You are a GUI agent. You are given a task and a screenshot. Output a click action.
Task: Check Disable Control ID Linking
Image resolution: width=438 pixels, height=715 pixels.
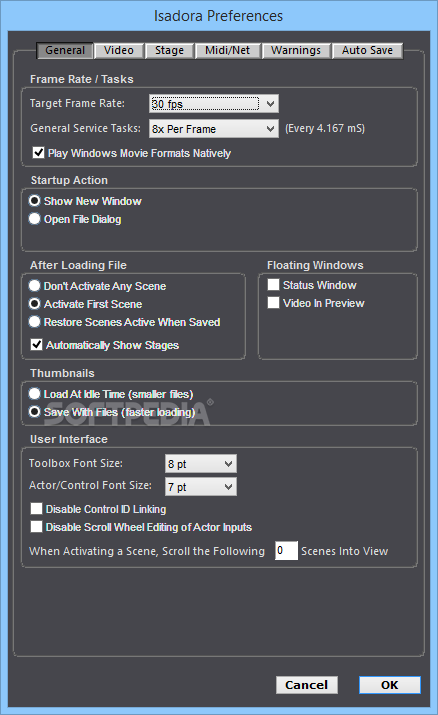pos(36,508)
